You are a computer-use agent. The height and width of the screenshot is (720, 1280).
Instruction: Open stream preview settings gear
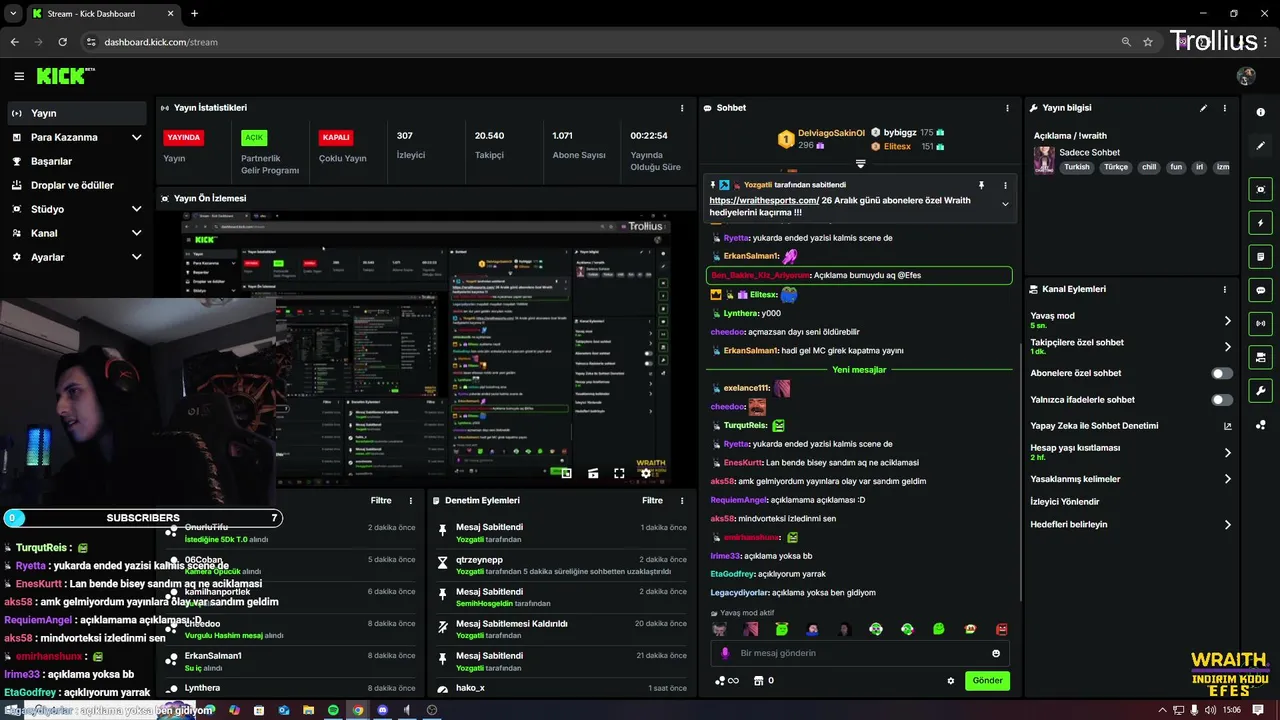click(x=646, y=473)
